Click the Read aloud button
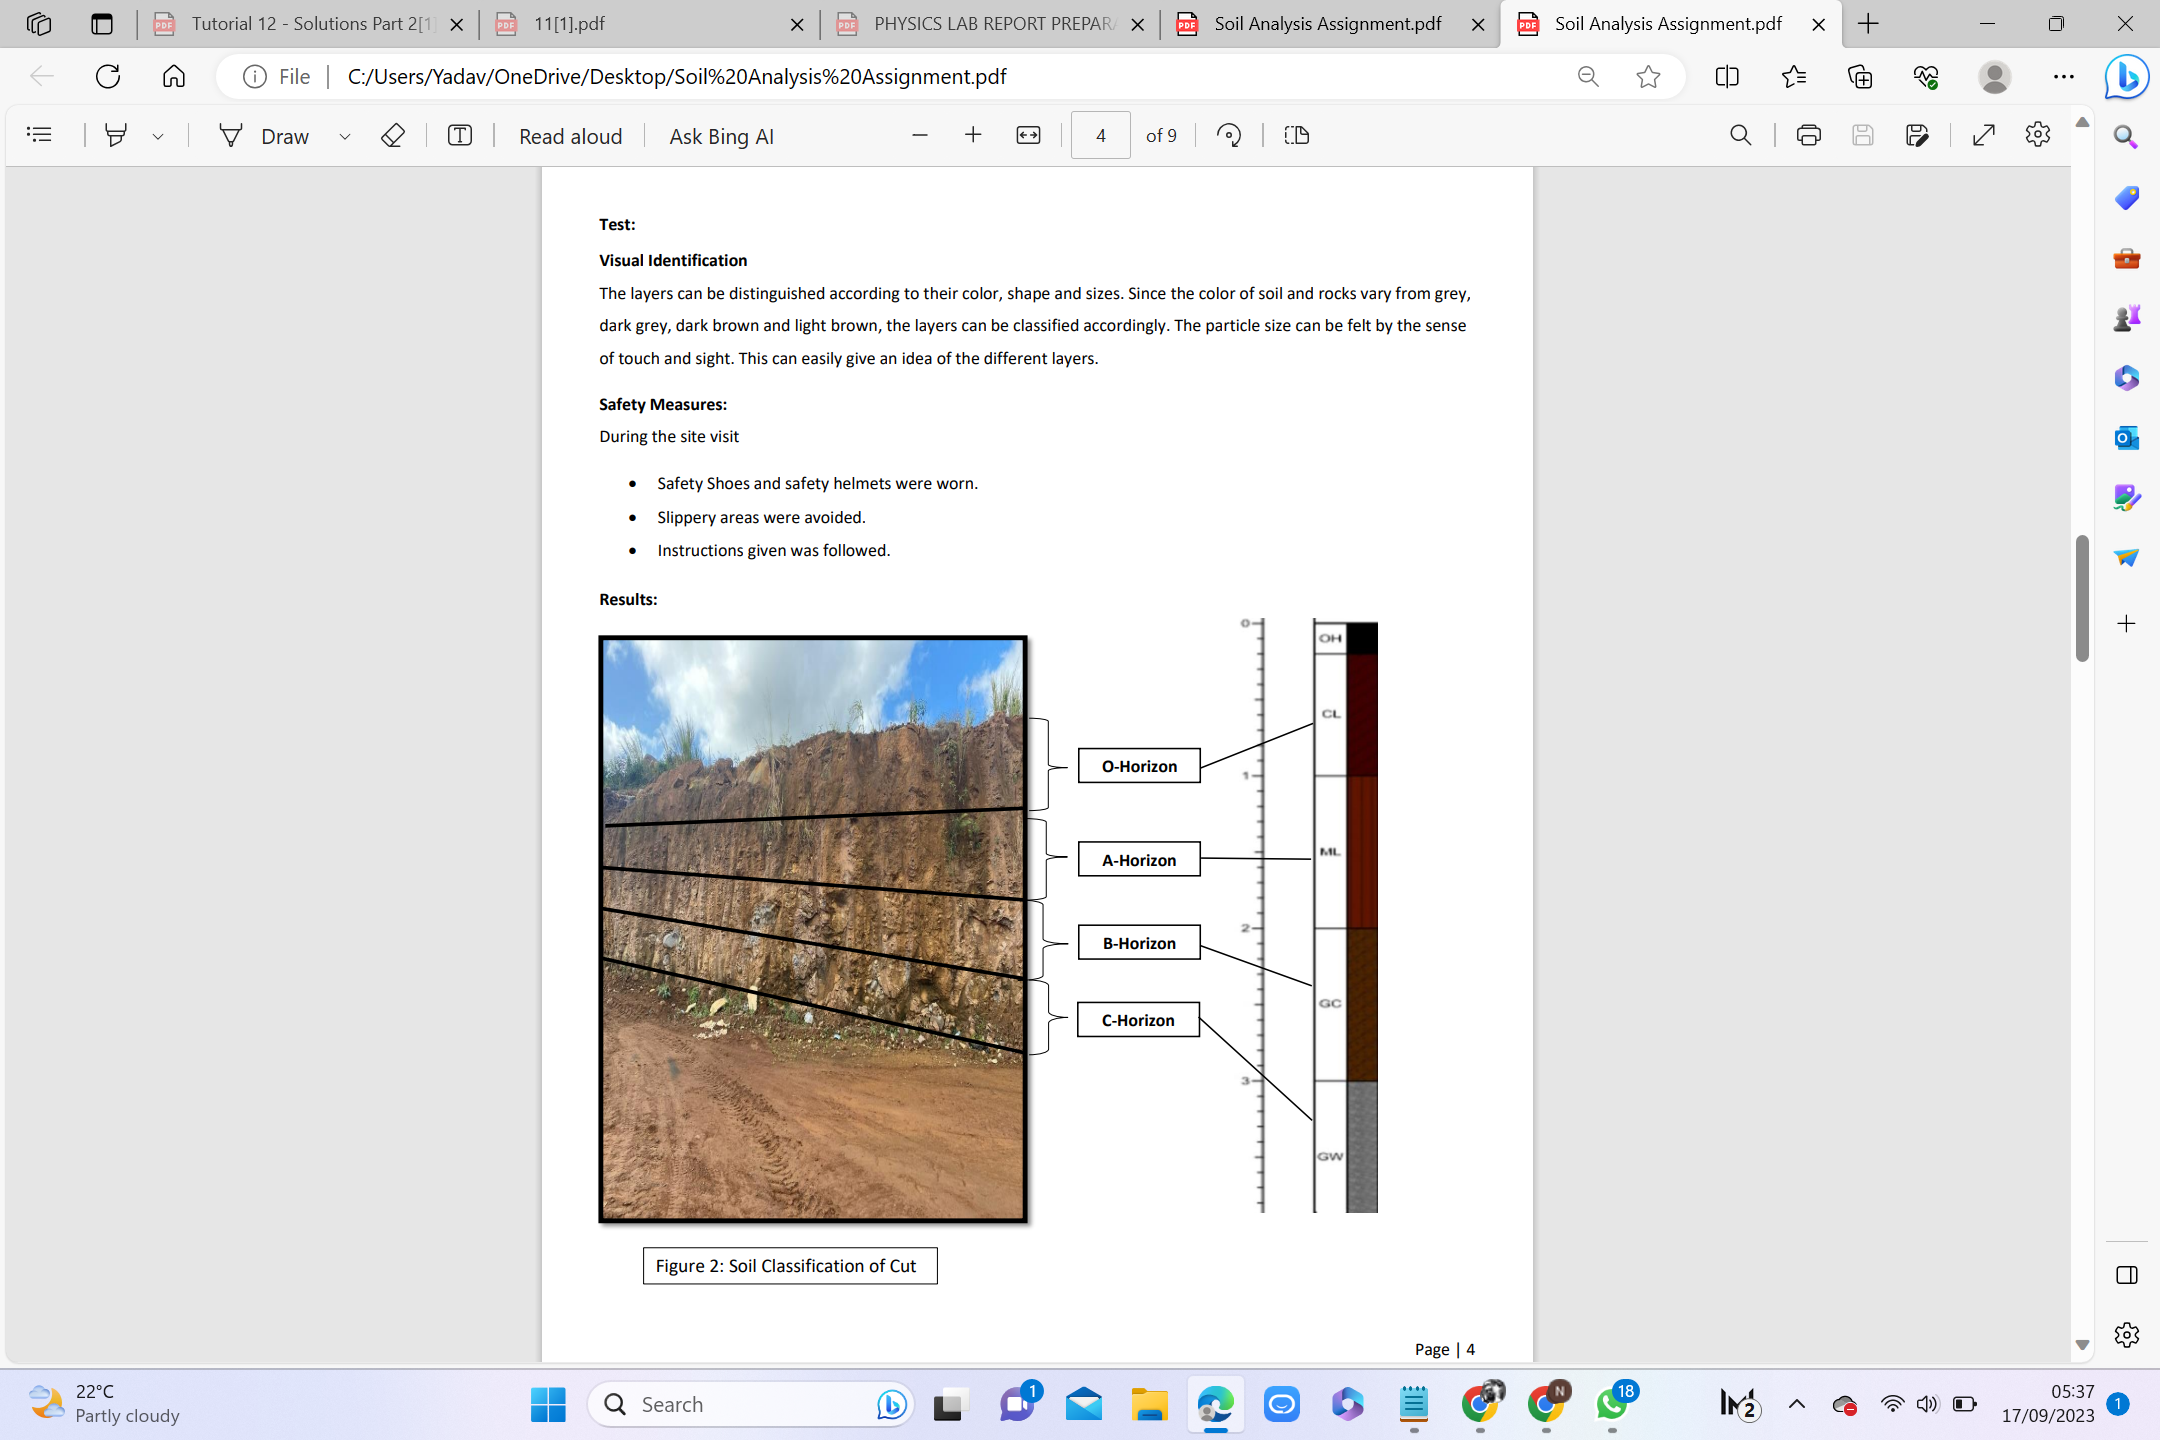Screen dimensions: 2160x1440 [570, 135]
